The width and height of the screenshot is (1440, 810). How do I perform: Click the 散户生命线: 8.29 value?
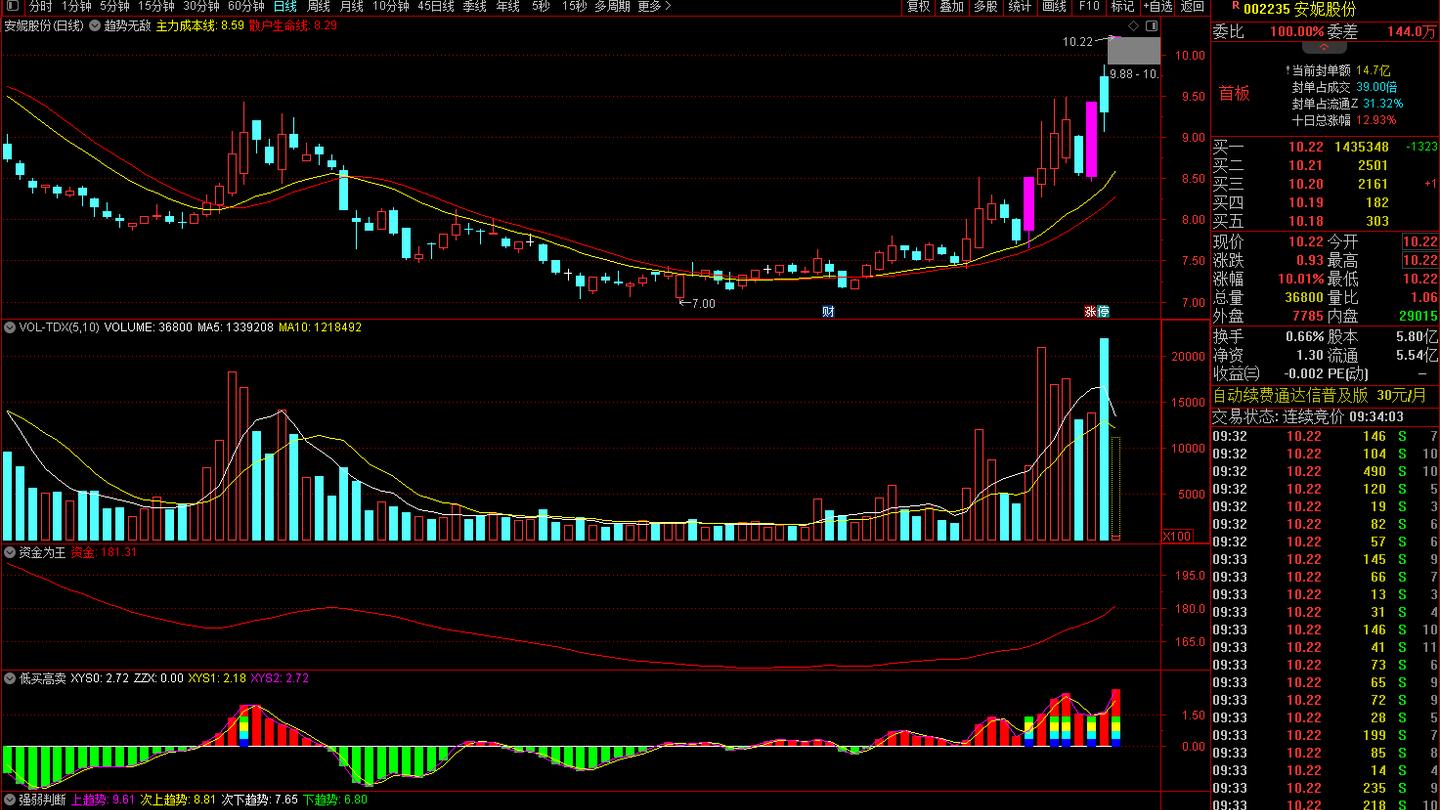[x=293, y=26]
